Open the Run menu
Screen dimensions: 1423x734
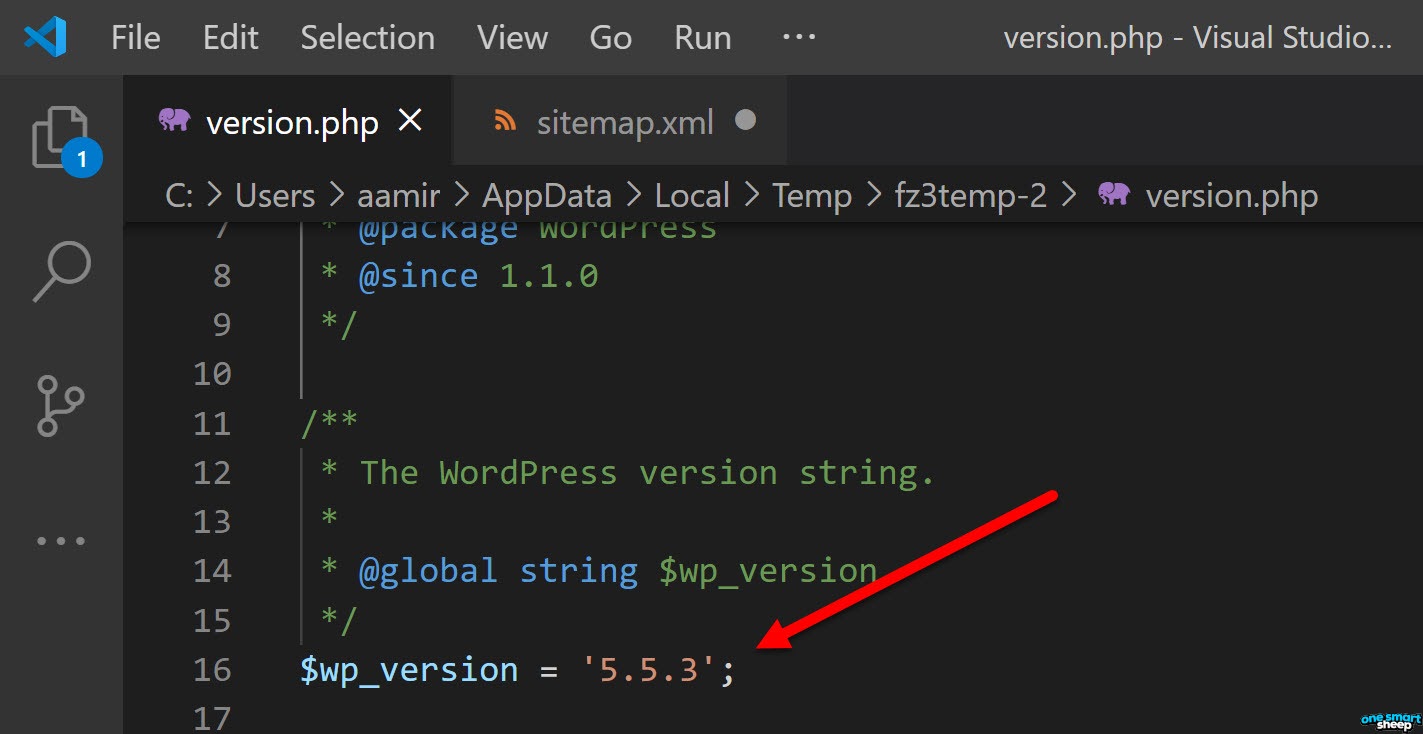[x=702, y=38]
